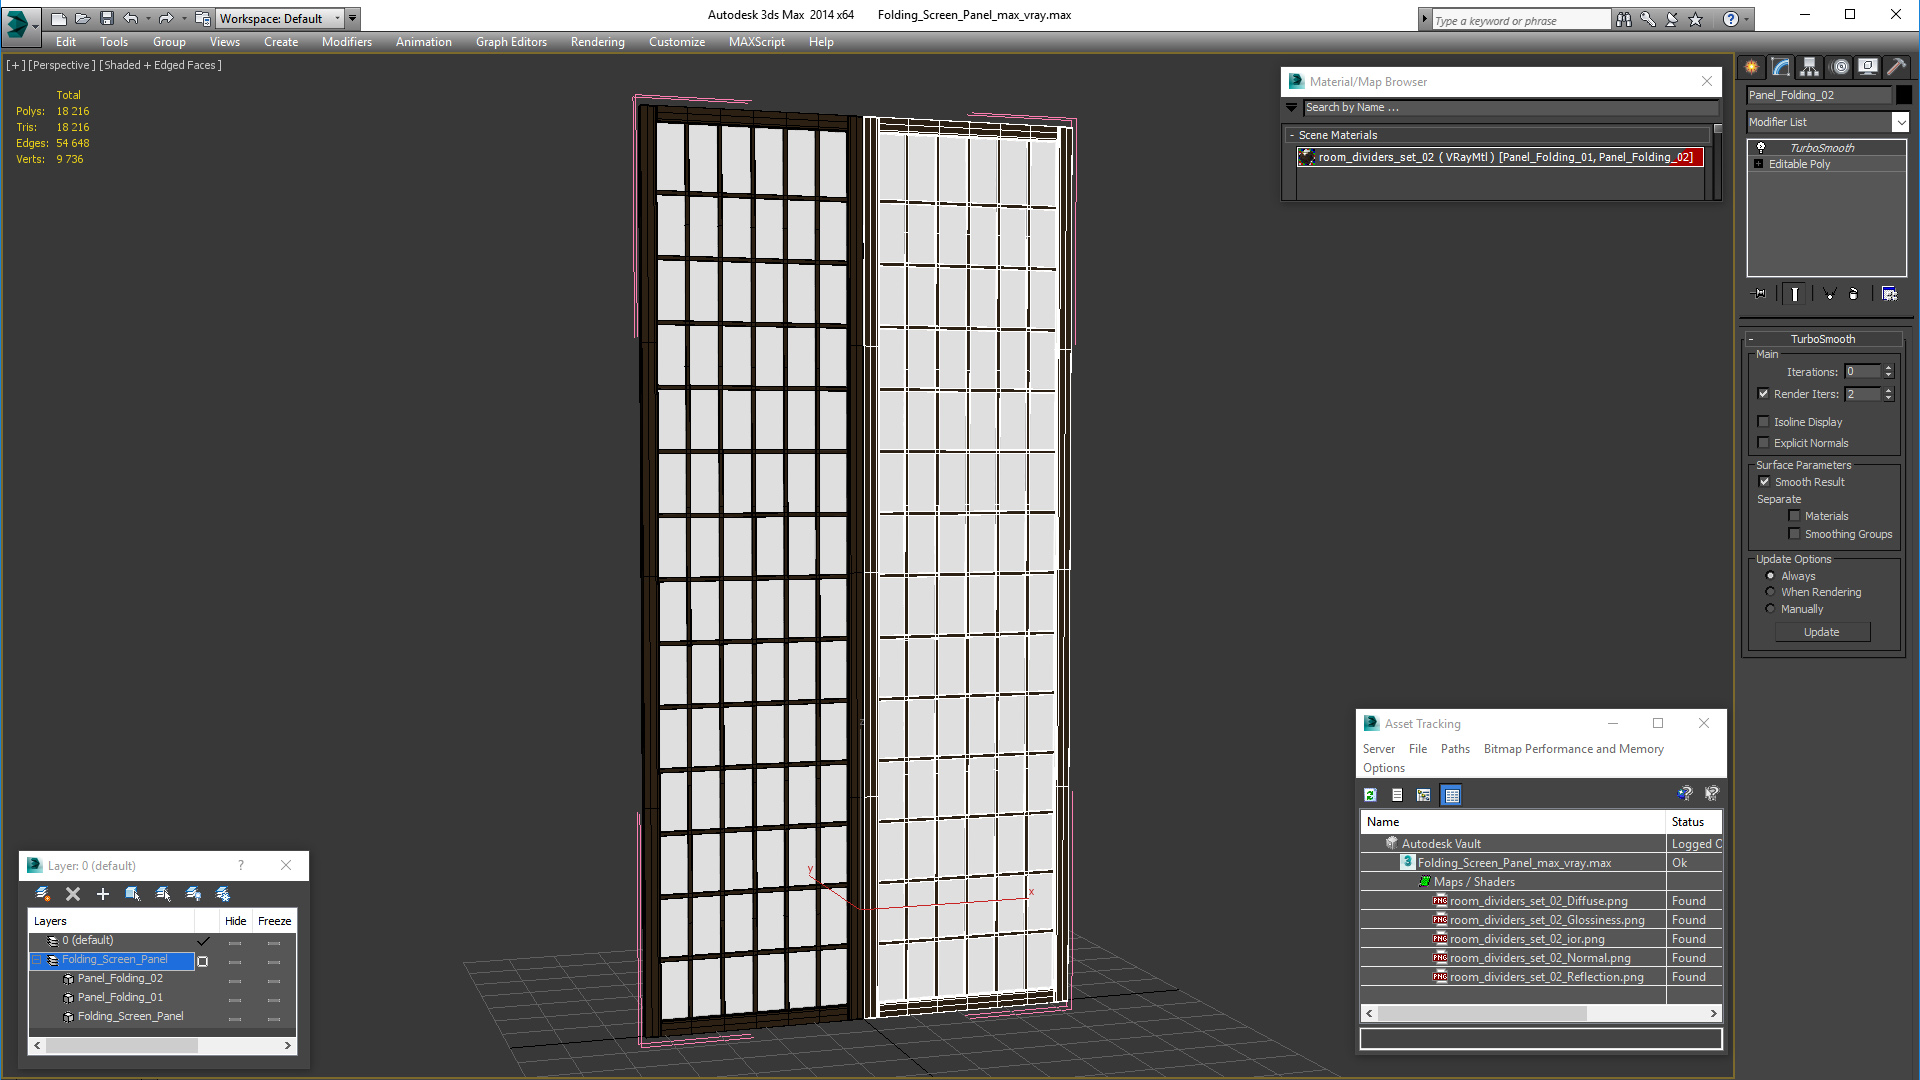This screenshot has width=1920, height=1080.
Task: Click the Search by Name field
Action: pyautogui.click(x=1510, y=107)
